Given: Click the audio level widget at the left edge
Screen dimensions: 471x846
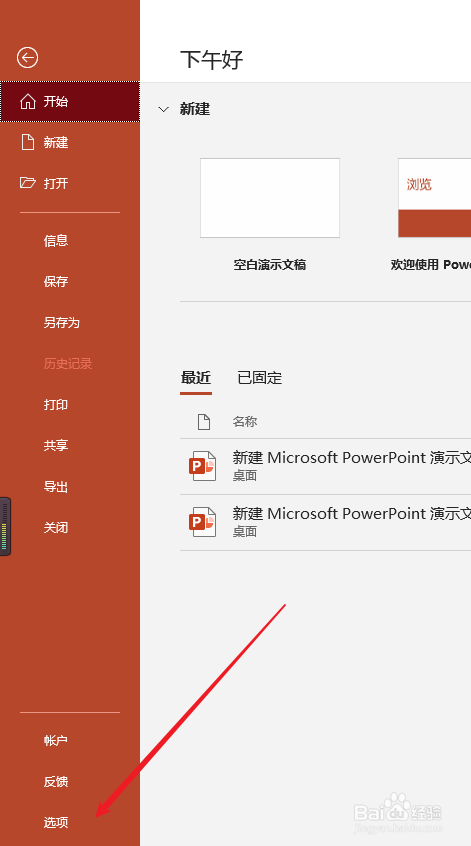Looking at the screenshot, I should pyautogui.click(x=5, y=526).
